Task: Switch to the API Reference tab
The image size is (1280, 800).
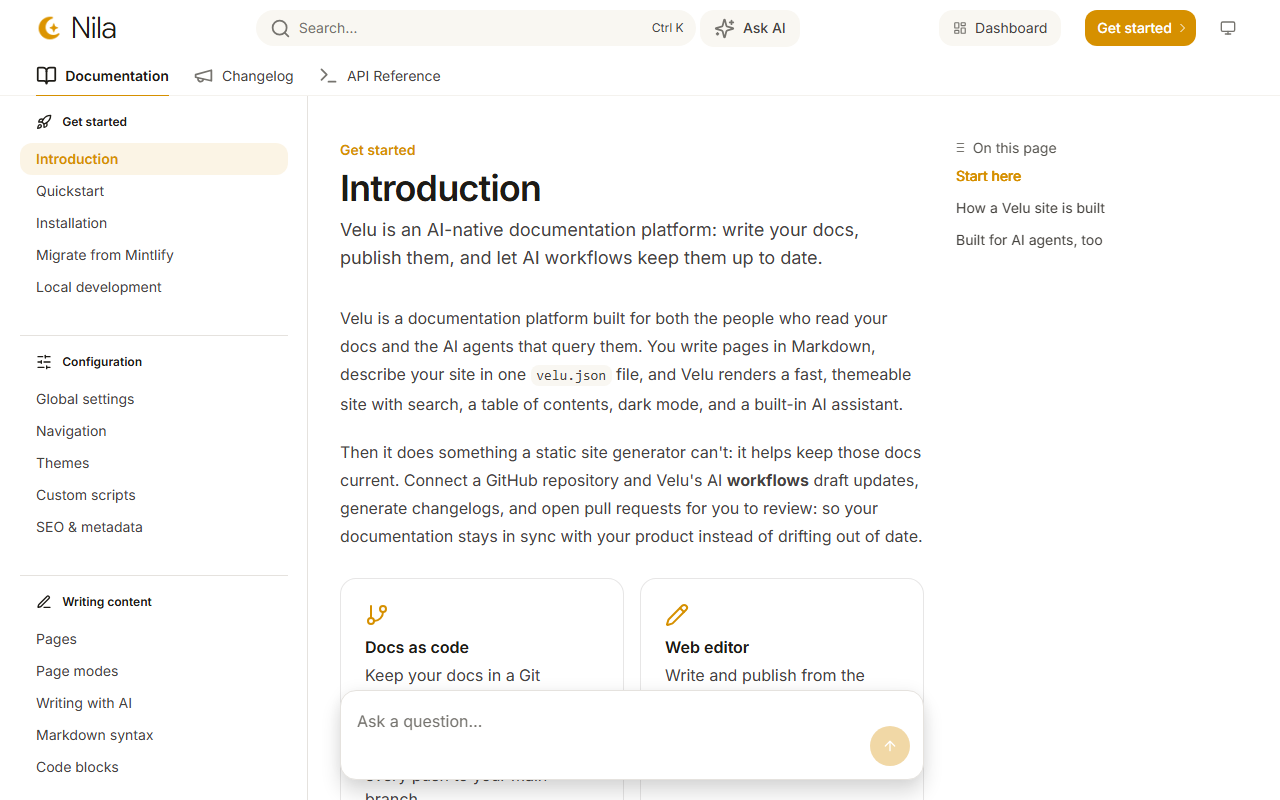Action: (x=380, y=76)
